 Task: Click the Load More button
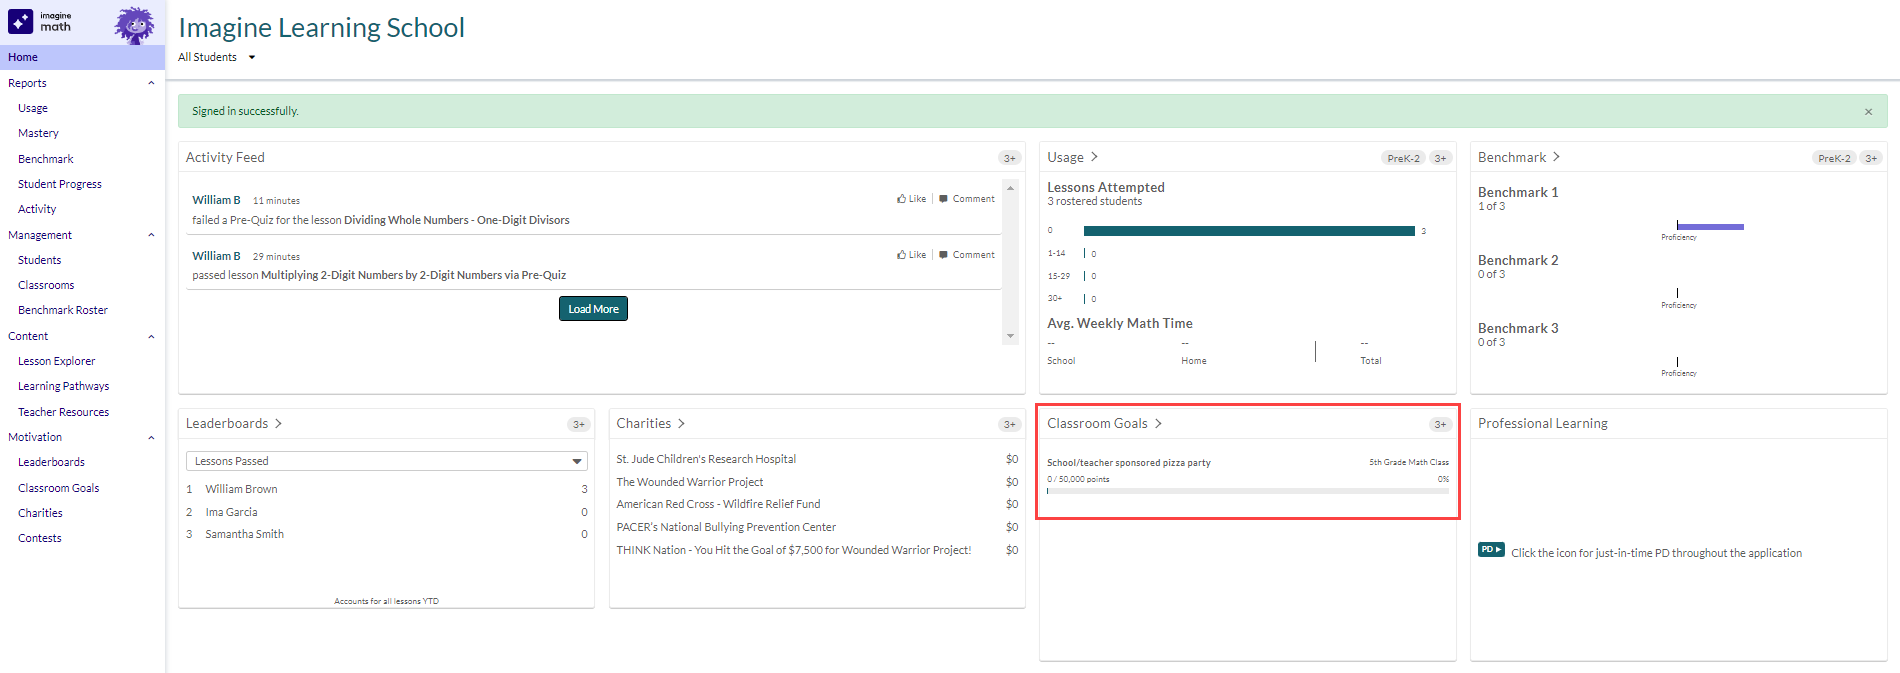pos(593,309)
